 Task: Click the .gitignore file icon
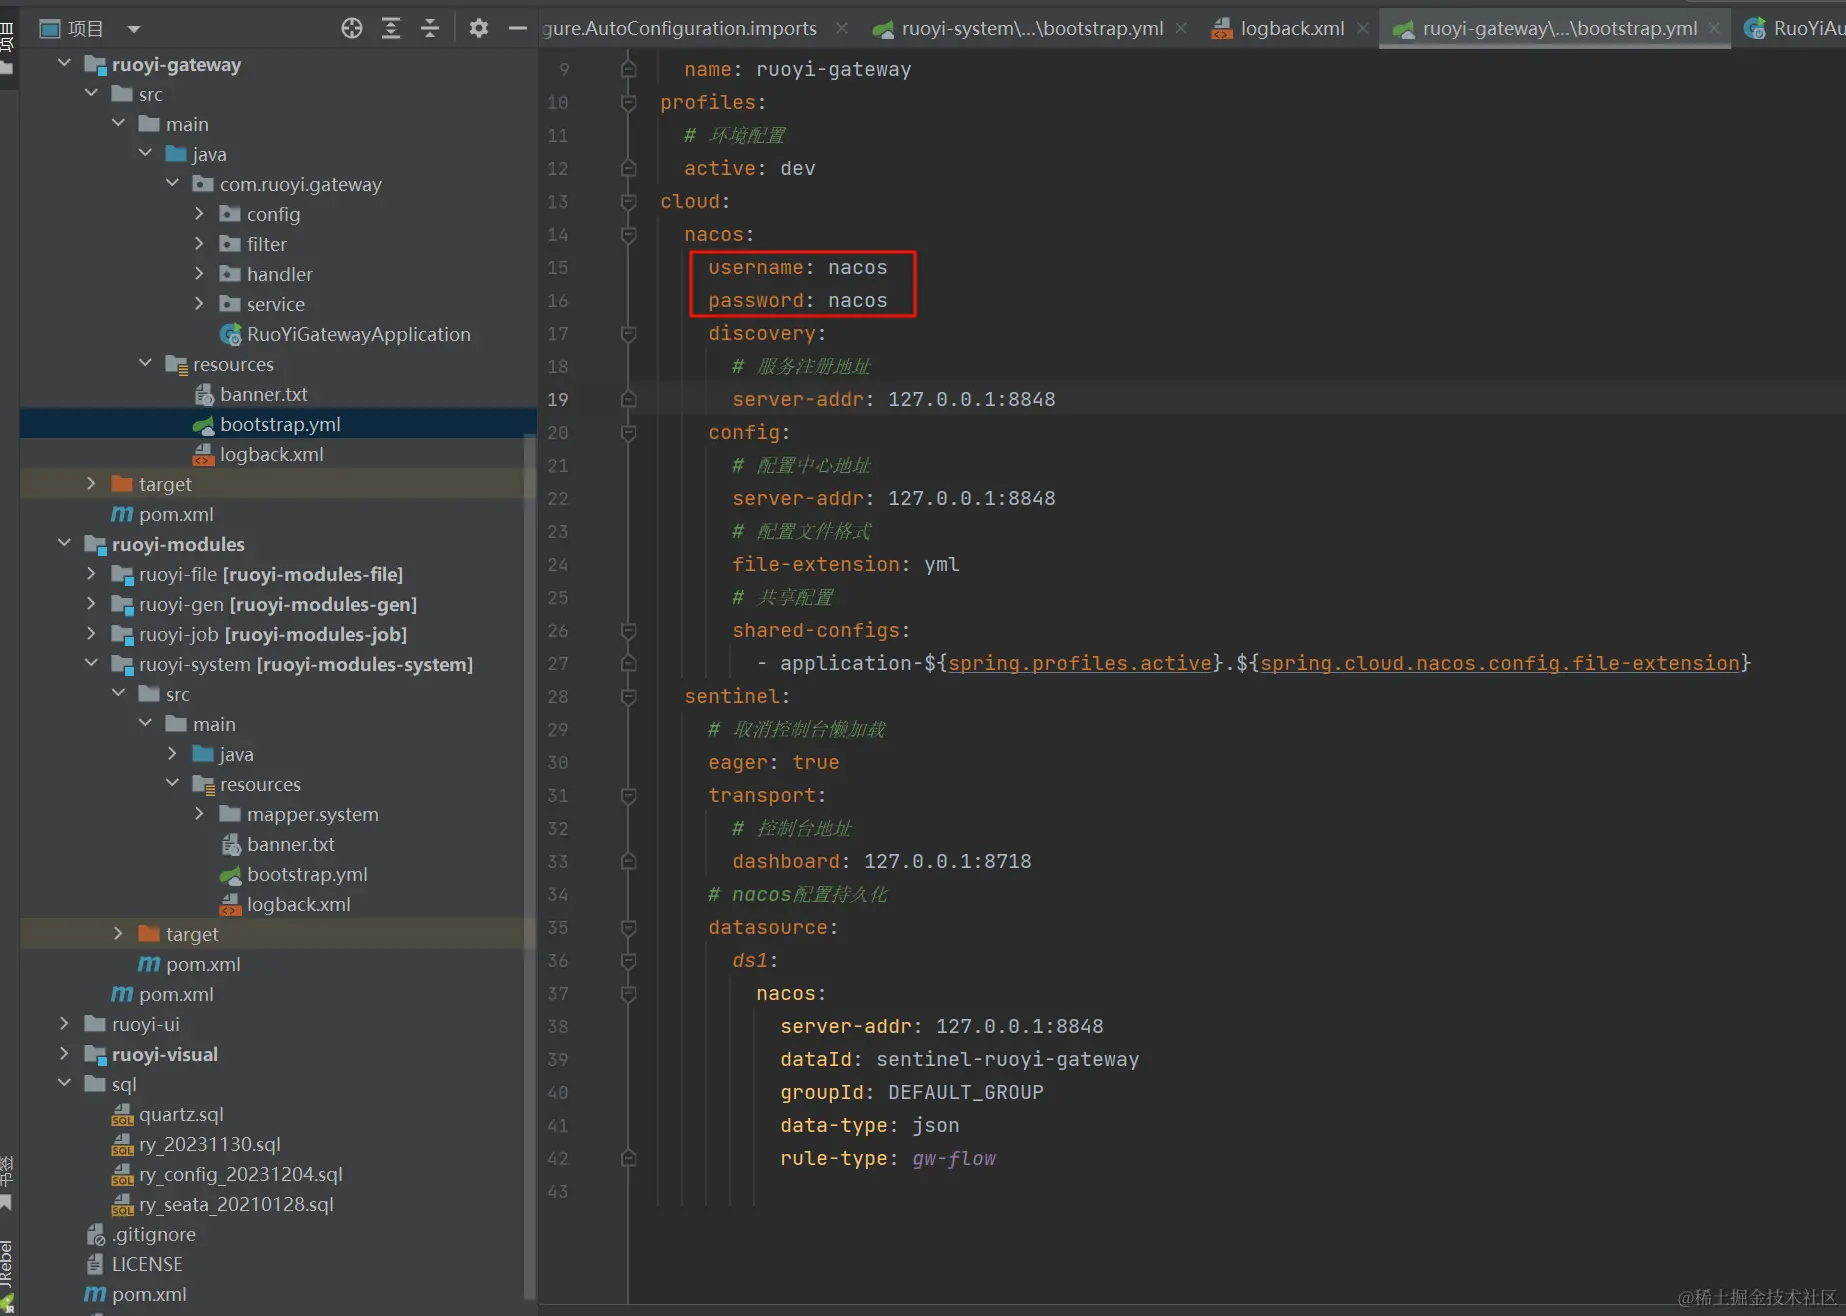click(x=96, y=1235)
